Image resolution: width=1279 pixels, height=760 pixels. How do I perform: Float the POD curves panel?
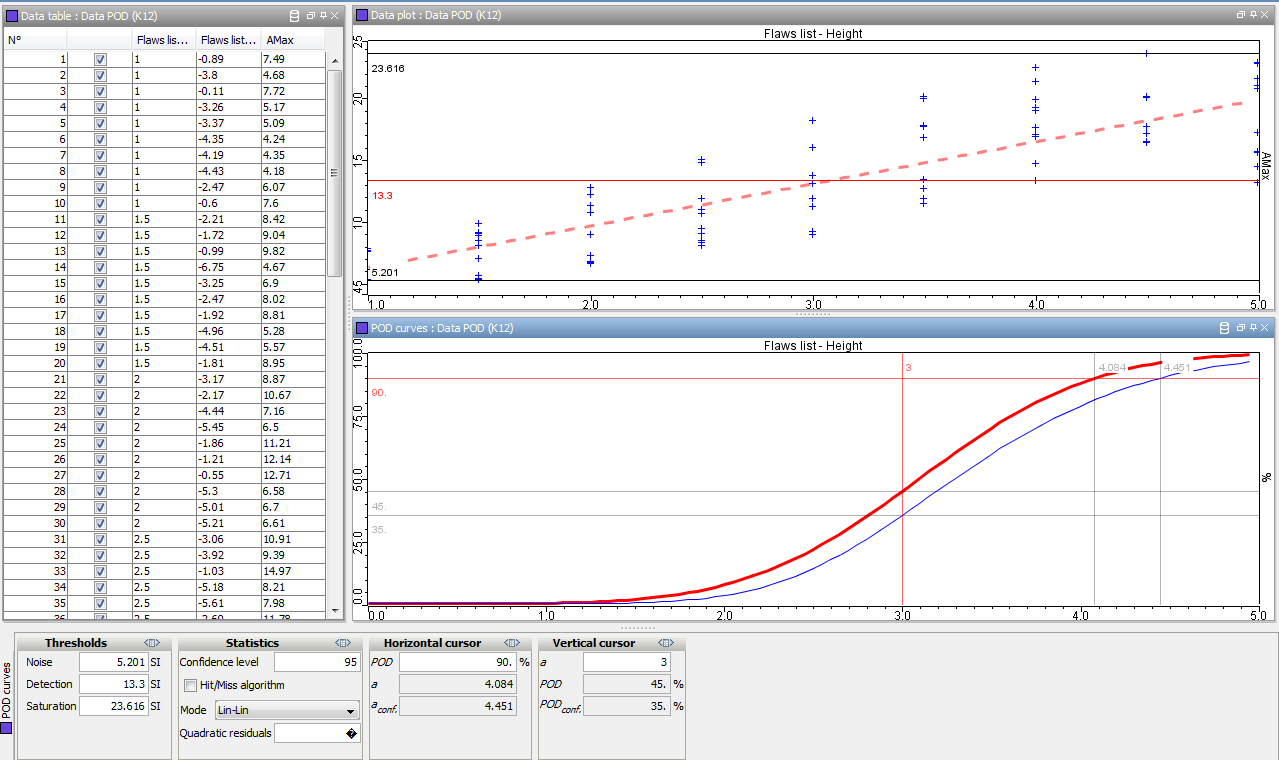1241,328
